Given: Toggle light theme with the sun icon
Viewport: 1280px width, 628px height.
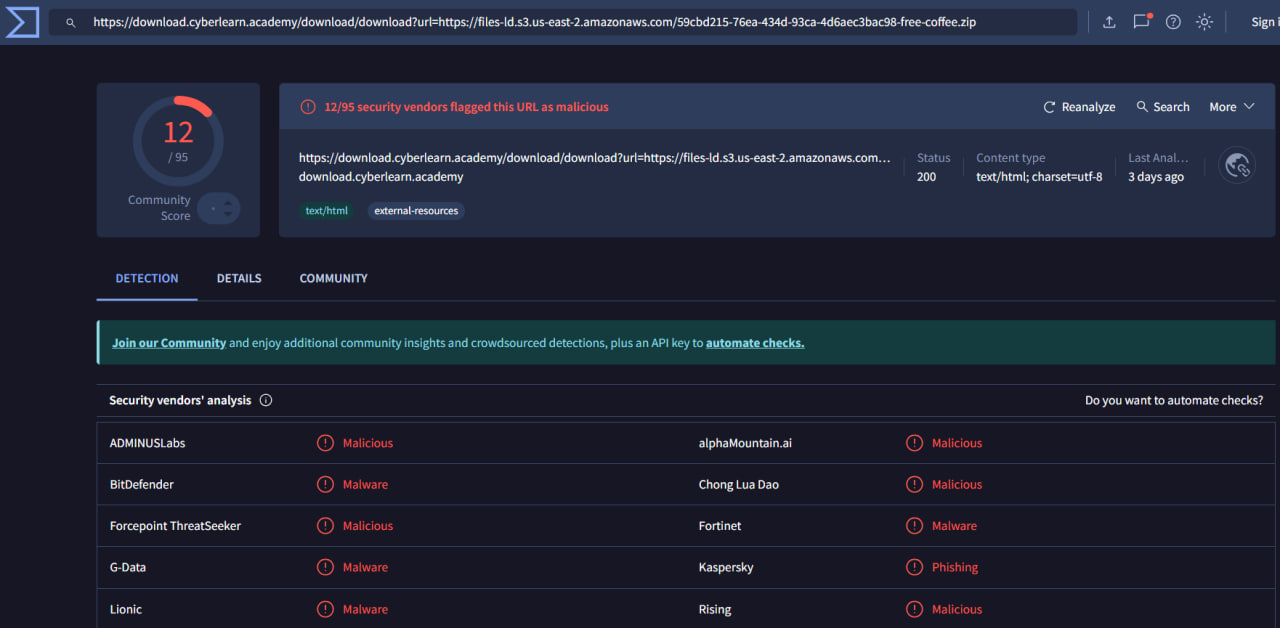Looking at the screenshot, I should pyautogui.click(x=1204, y=21).
